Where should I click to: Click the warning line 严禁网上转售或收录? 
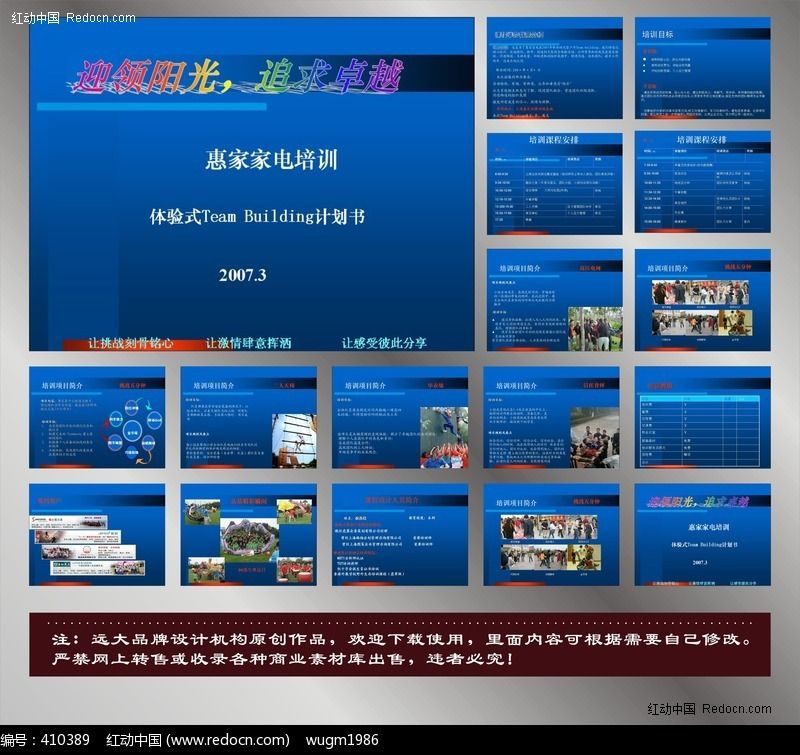point(283,659)
